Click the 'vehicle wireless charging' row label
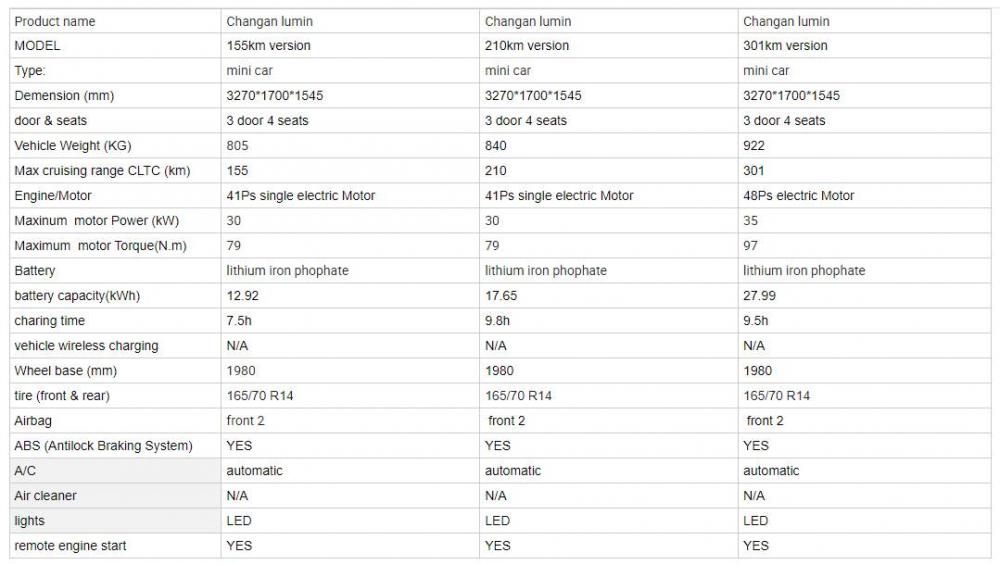This screenshot has height=565, width=1000. point(86,346)
